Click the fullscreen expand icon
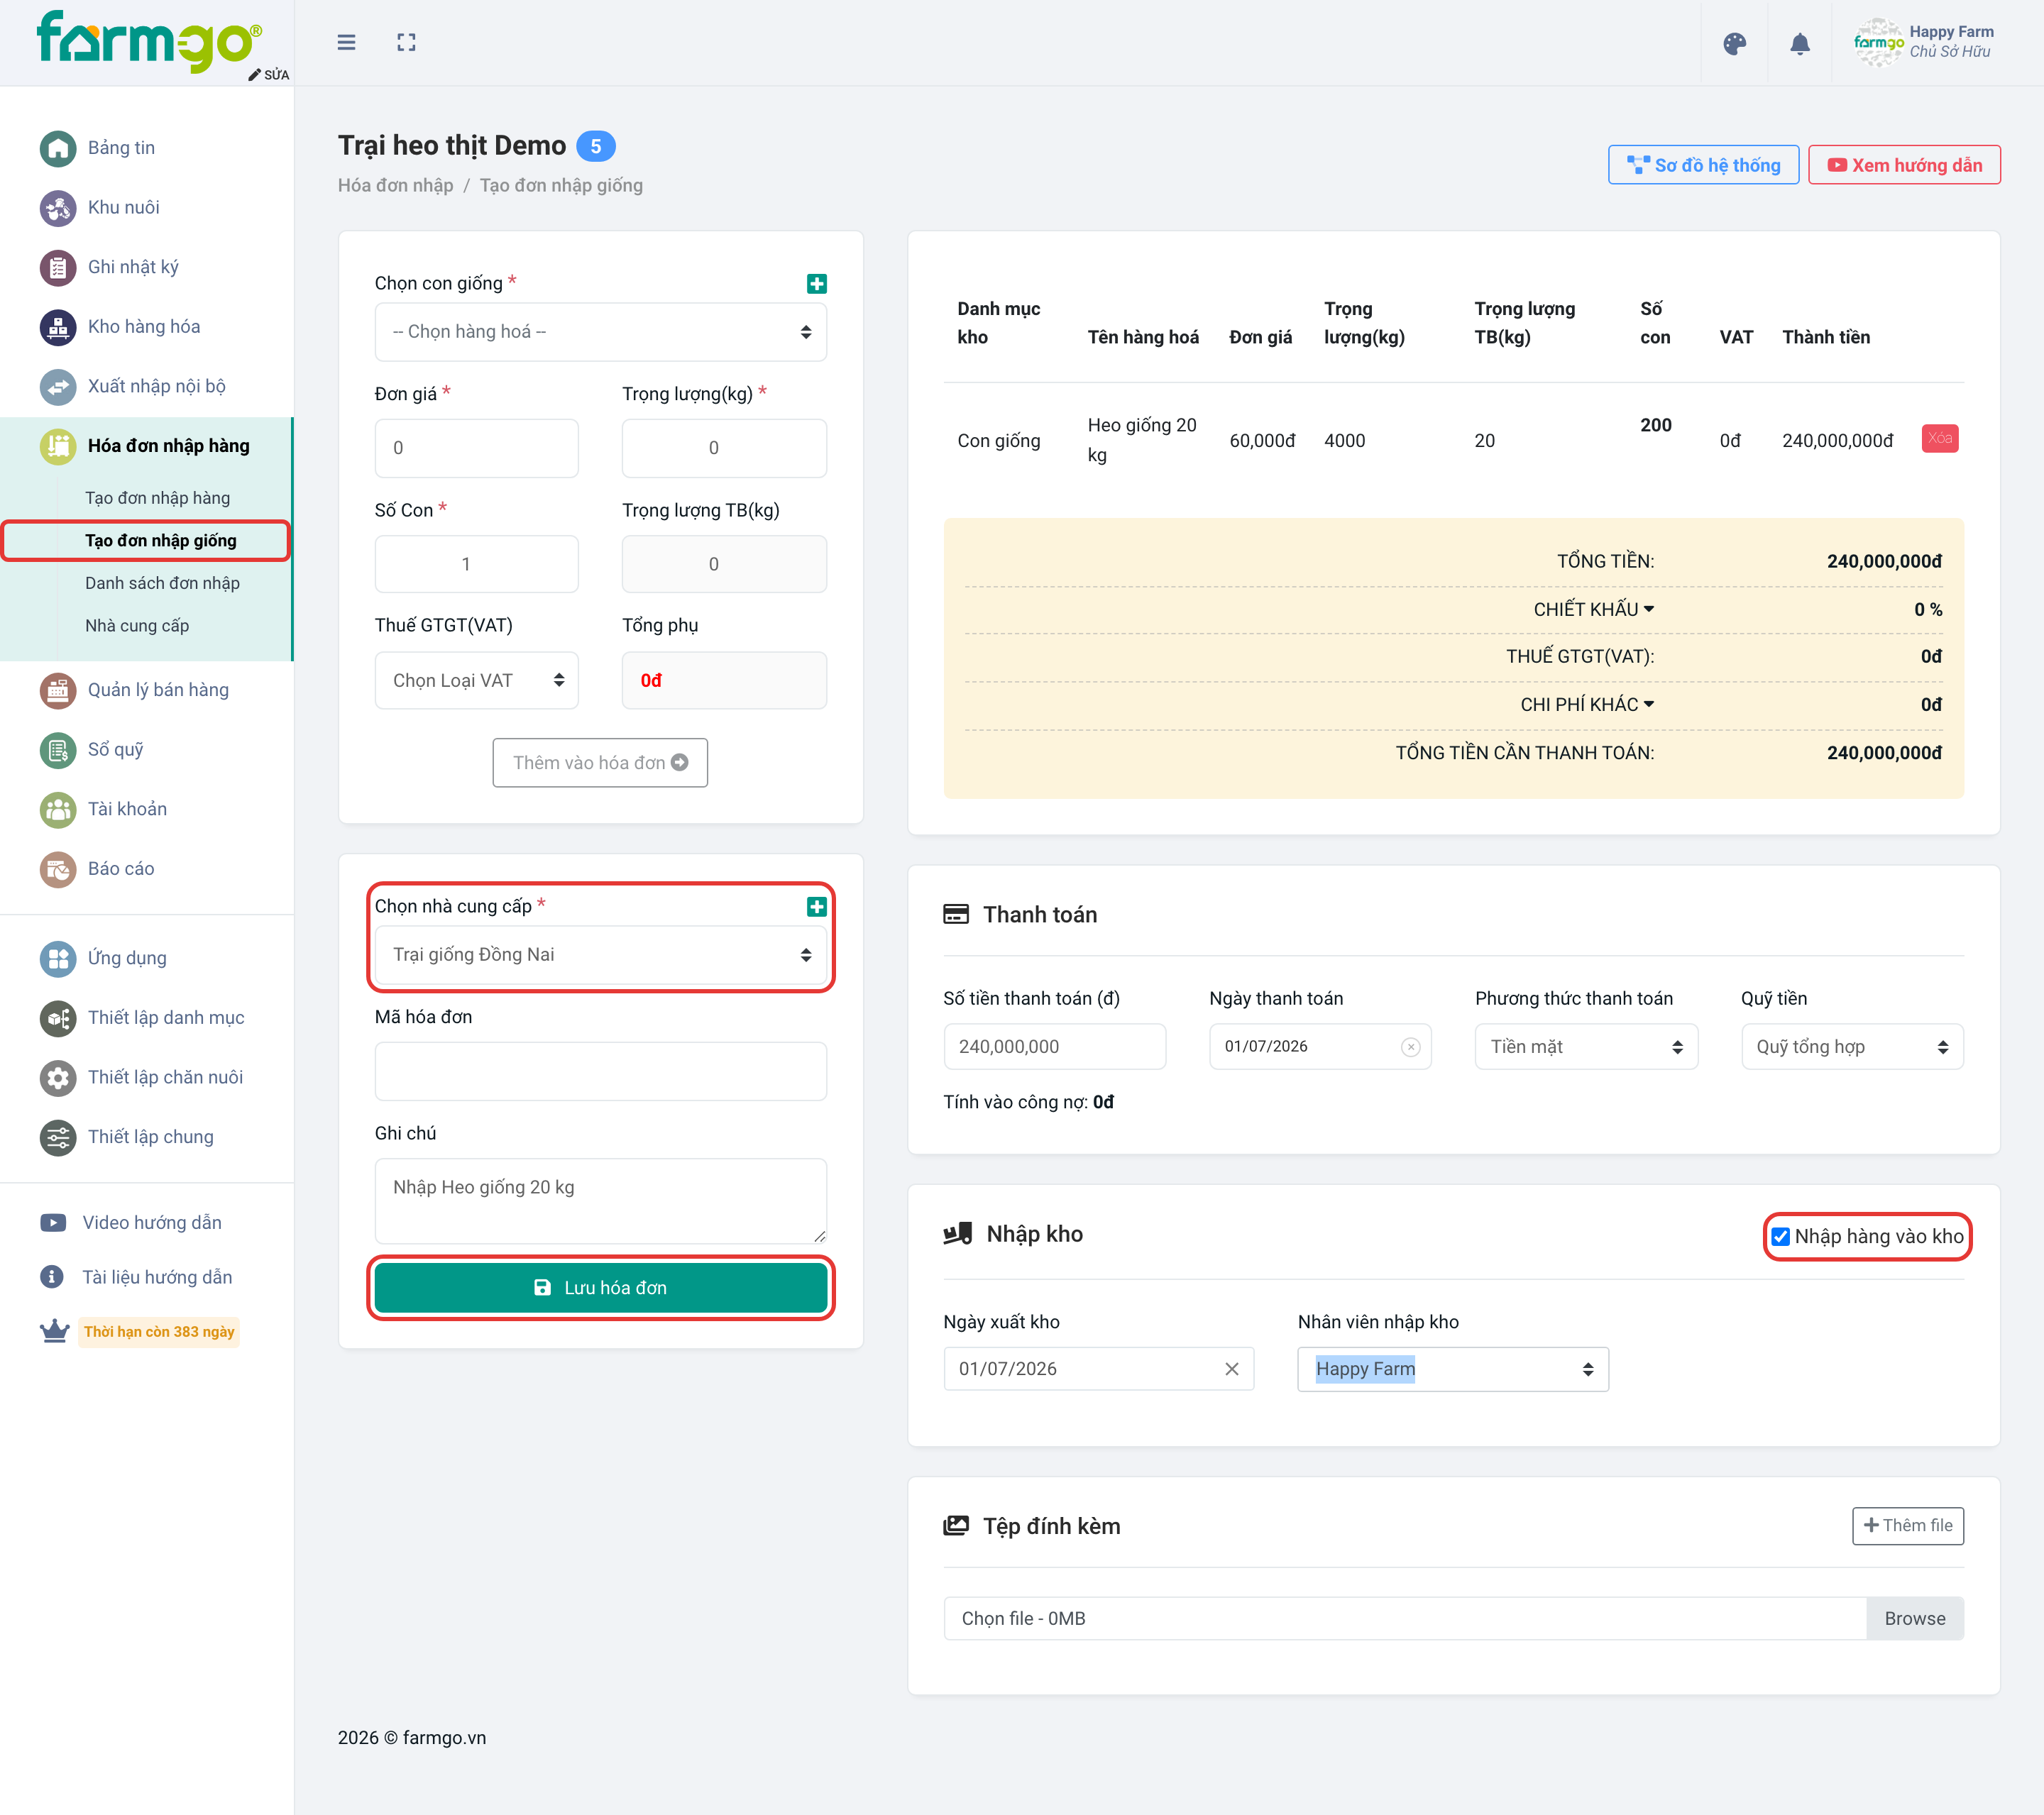Viewport: 2044px width, 1815px height. pyautogui.click(x=406, y=42)
